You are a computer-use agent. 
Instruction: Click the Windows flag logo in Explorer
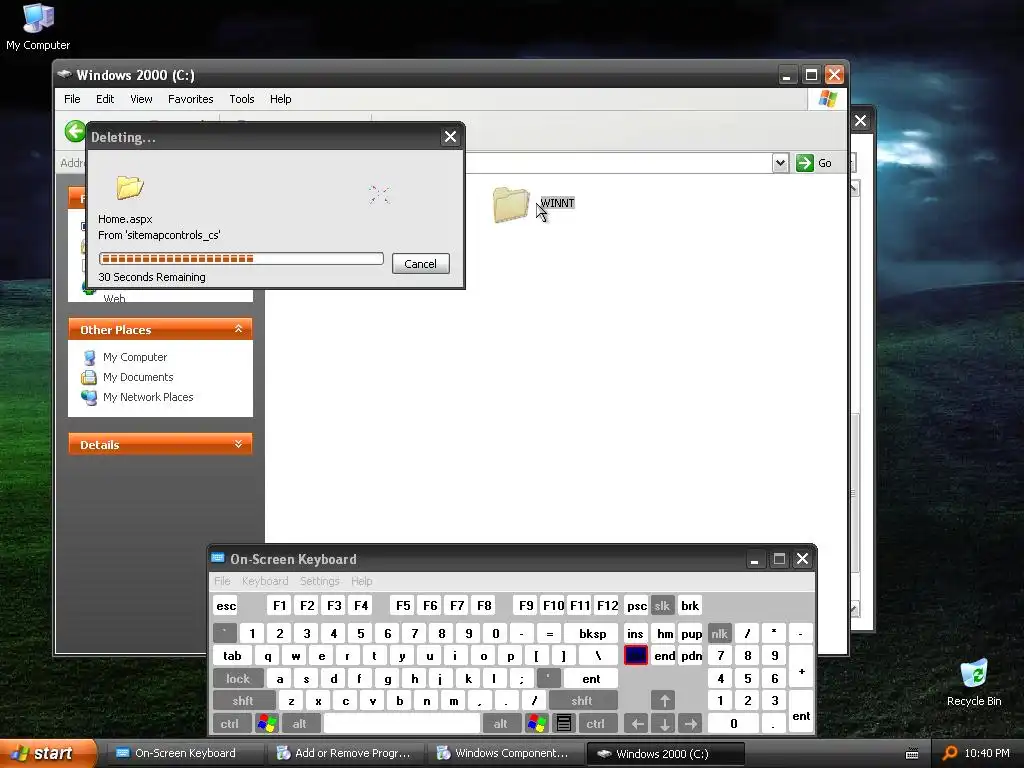pyautogui.click(x=827, y=99)
